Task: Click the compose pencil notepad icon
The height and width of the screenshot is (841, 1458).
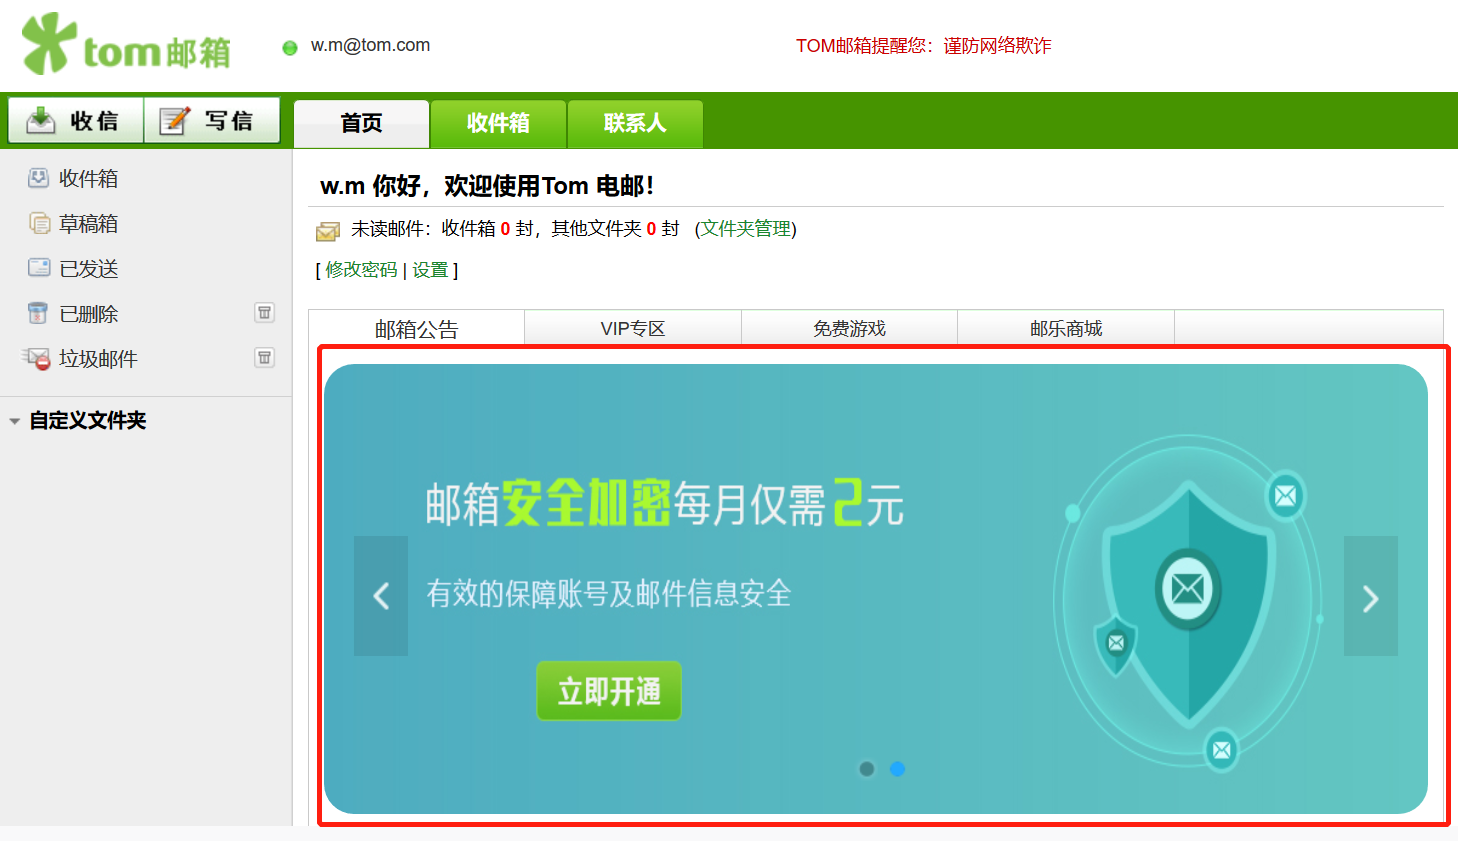Action: click(x=175, y=120)
